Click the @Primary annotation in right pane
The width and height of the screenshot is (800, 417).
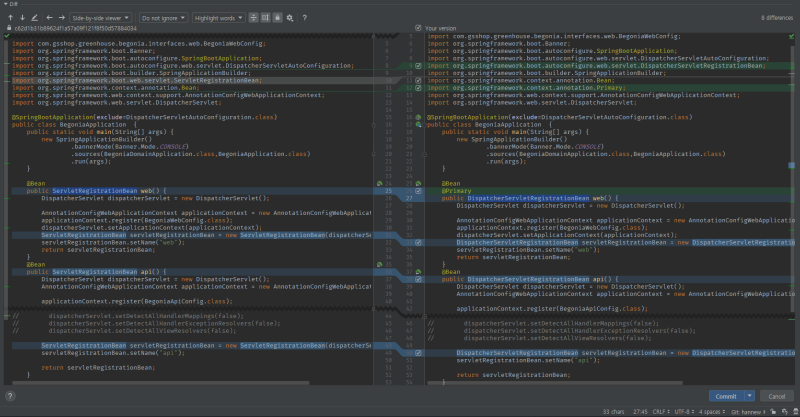point(457,191)
